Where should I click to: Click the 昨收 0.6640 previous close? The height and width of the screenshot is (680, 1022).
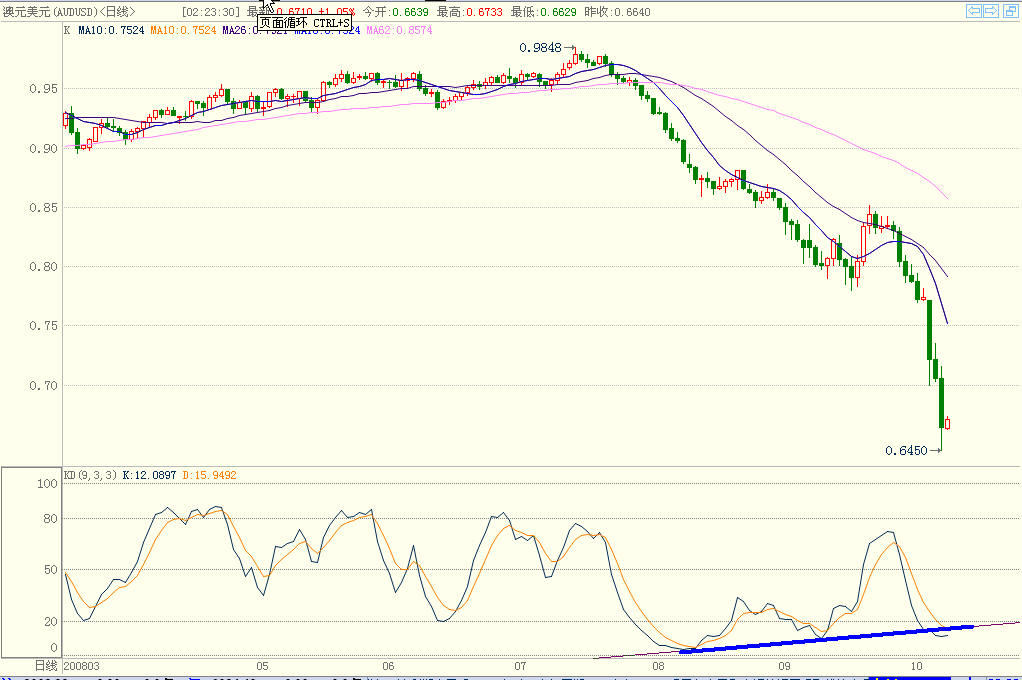tap(617, 12)
